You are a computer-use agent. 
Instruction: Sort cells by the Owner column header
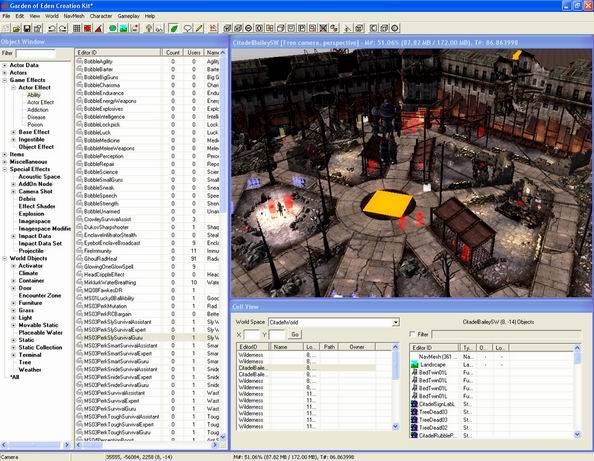coord(357,347)
